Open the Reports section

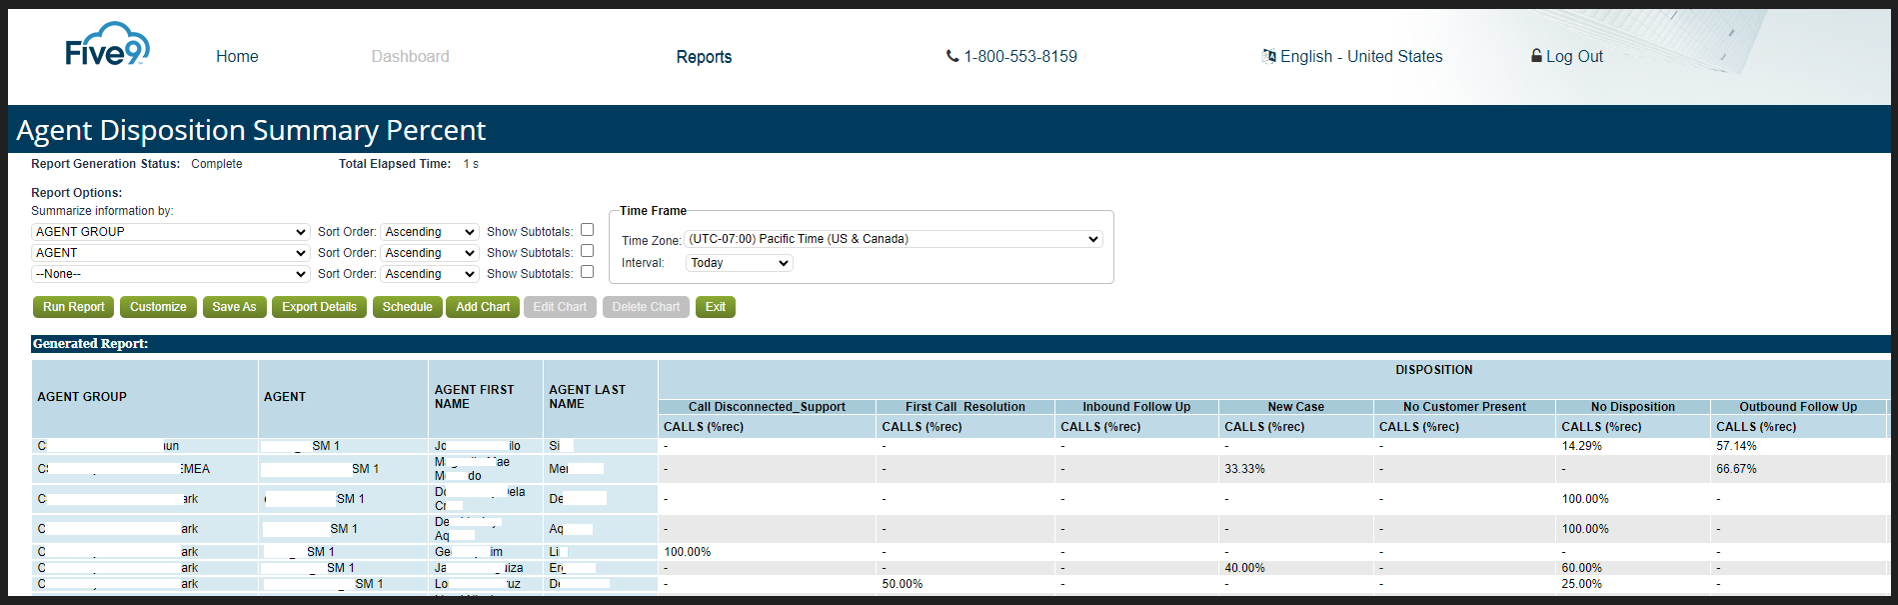704,57
